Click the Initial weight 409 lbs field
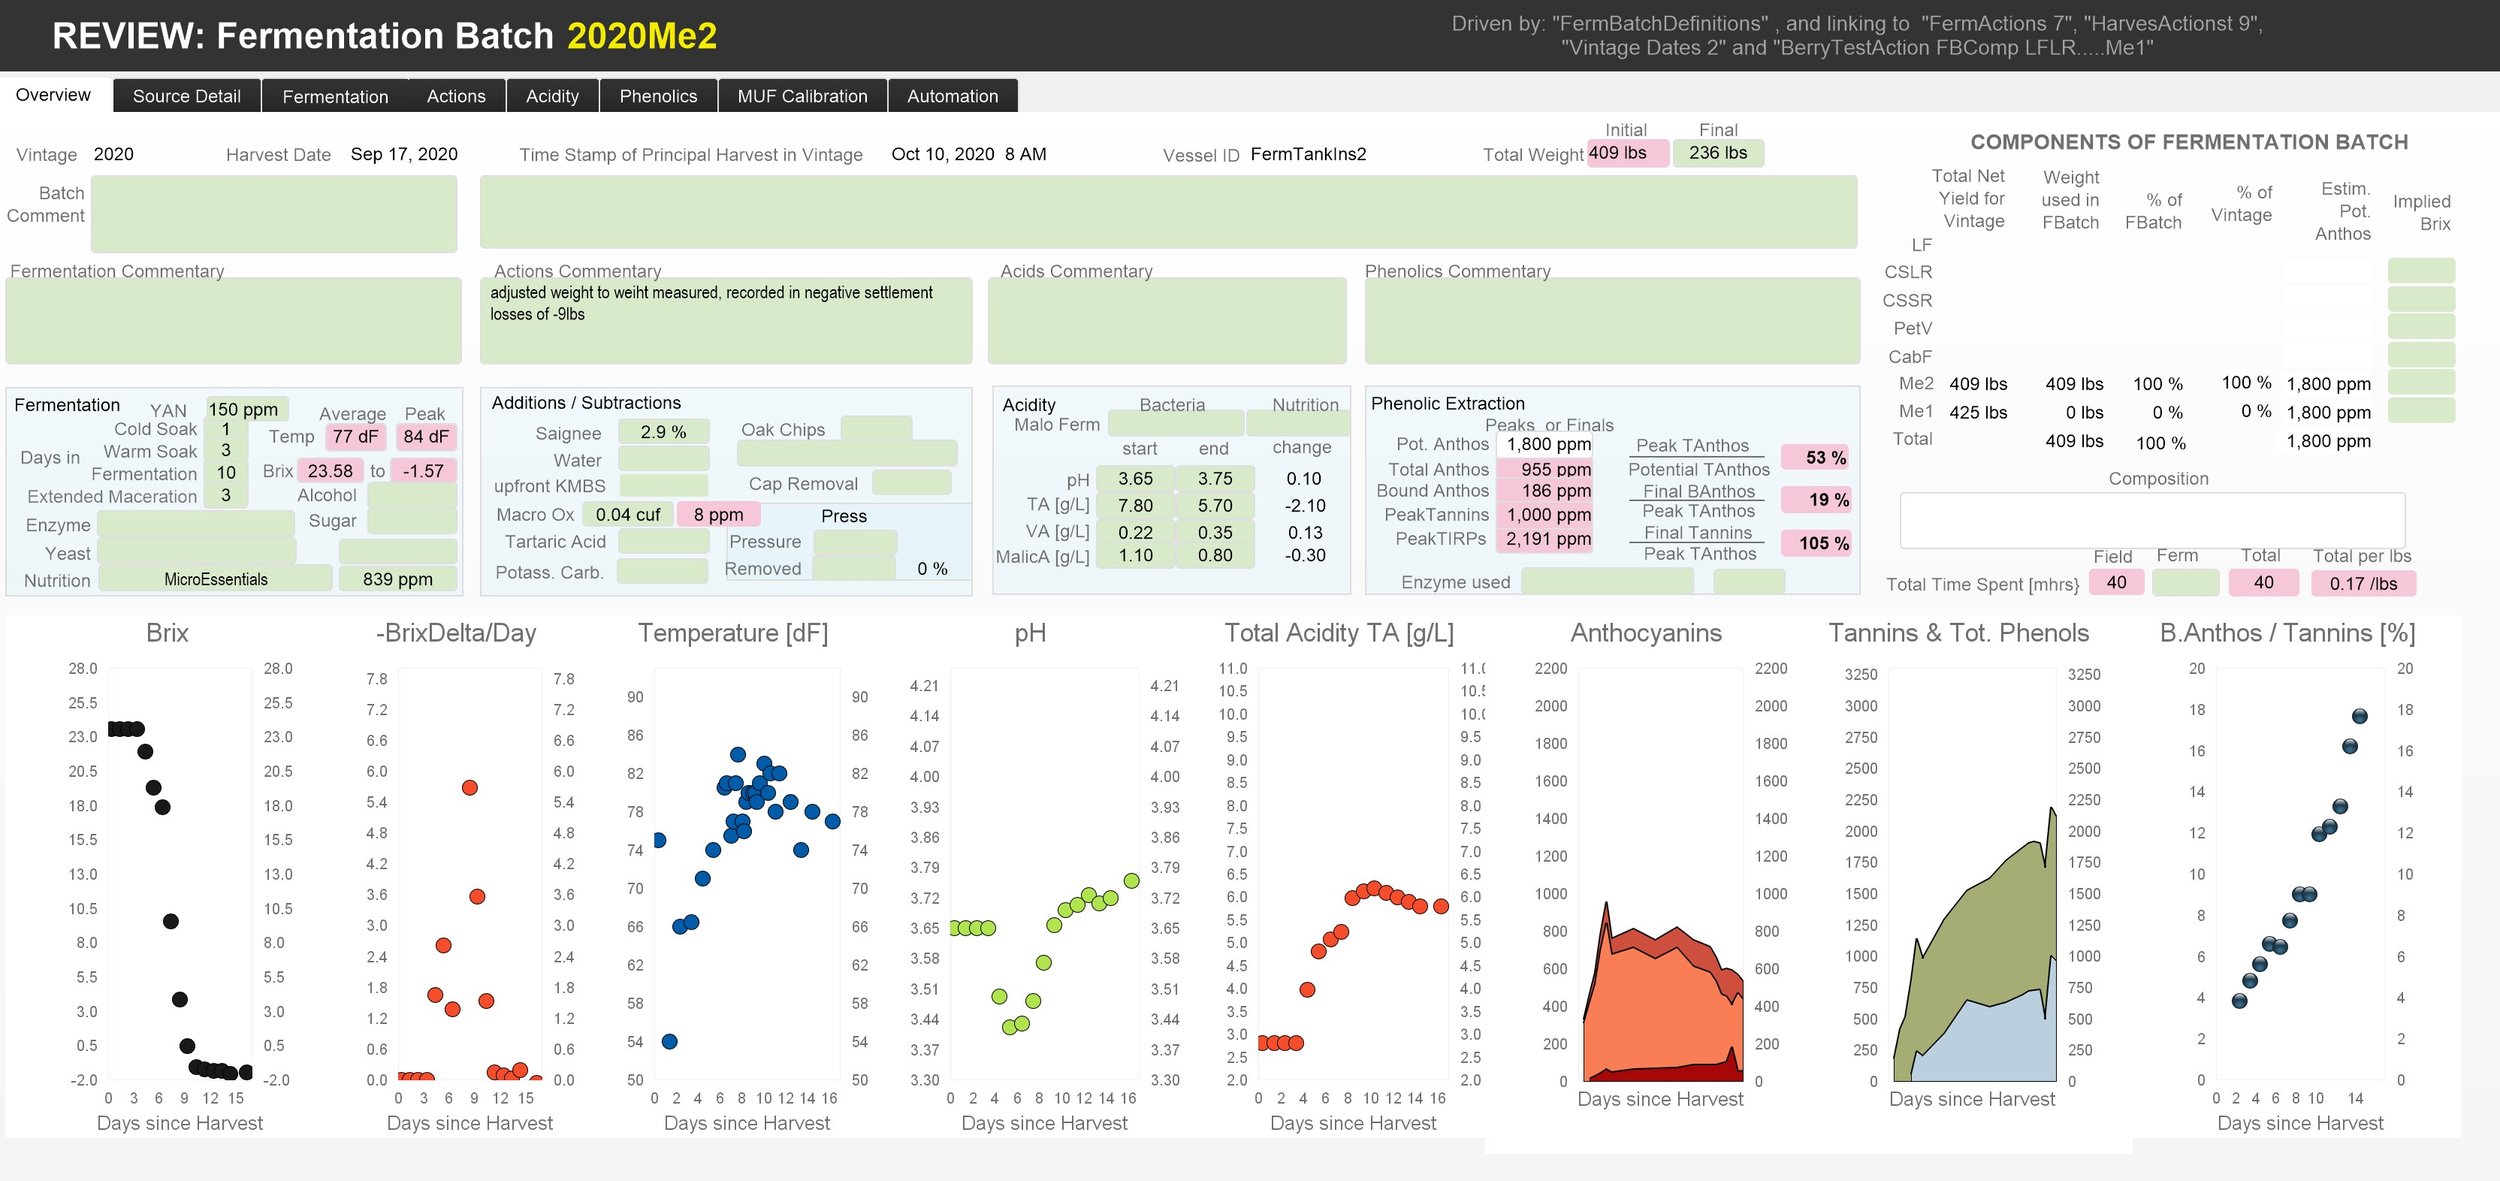The image size is (2500, 1181). [x=1627, y=153]
